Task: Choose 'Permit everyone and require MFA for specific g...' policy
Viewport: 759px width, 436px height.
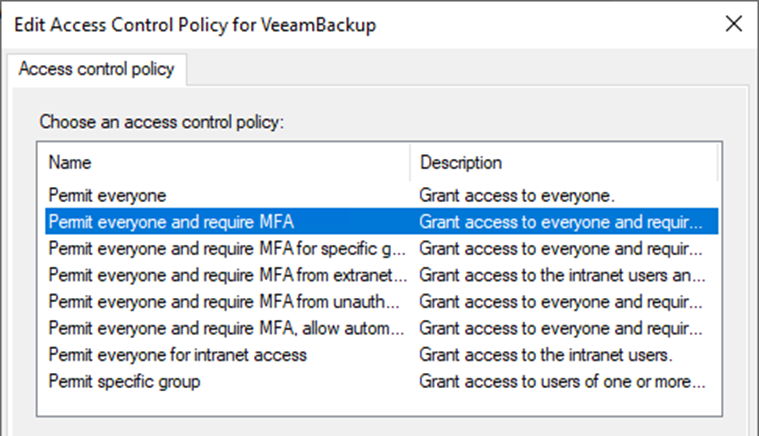Action: (227, 247)
